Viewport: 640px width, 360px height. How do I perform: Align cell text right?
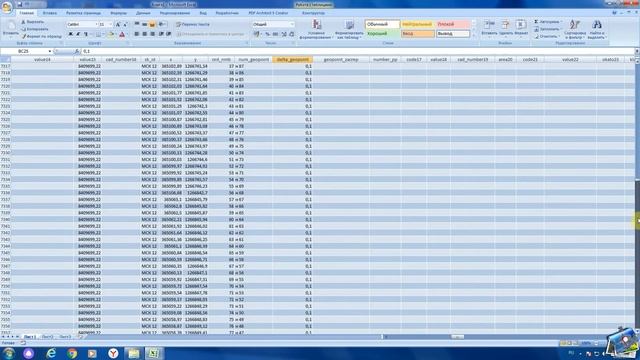[x=152, y=34]
